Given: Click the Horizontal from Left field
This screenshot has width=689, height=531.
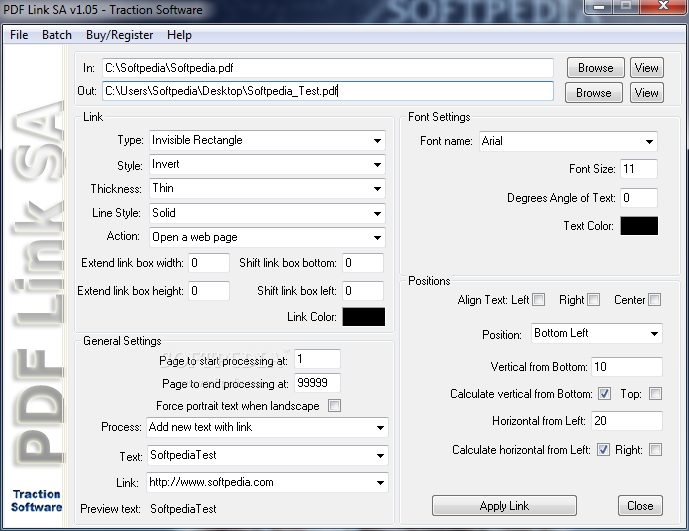Looking at the screenshot, I should (x=627, y=421).
